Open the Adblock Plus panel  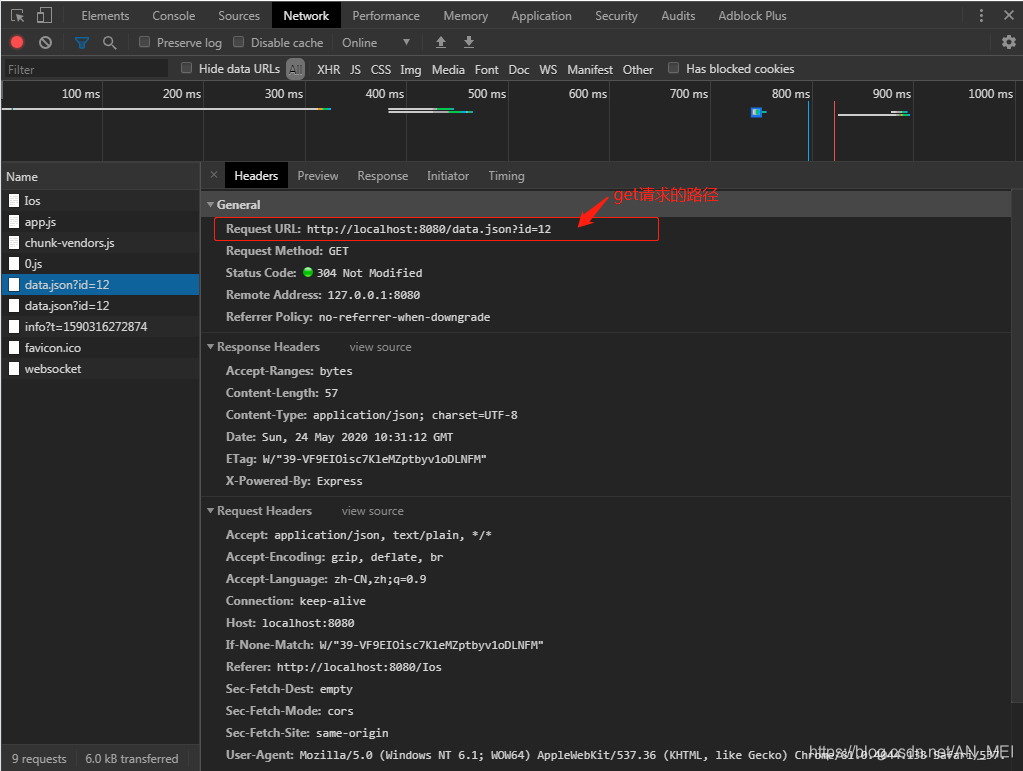752,16
